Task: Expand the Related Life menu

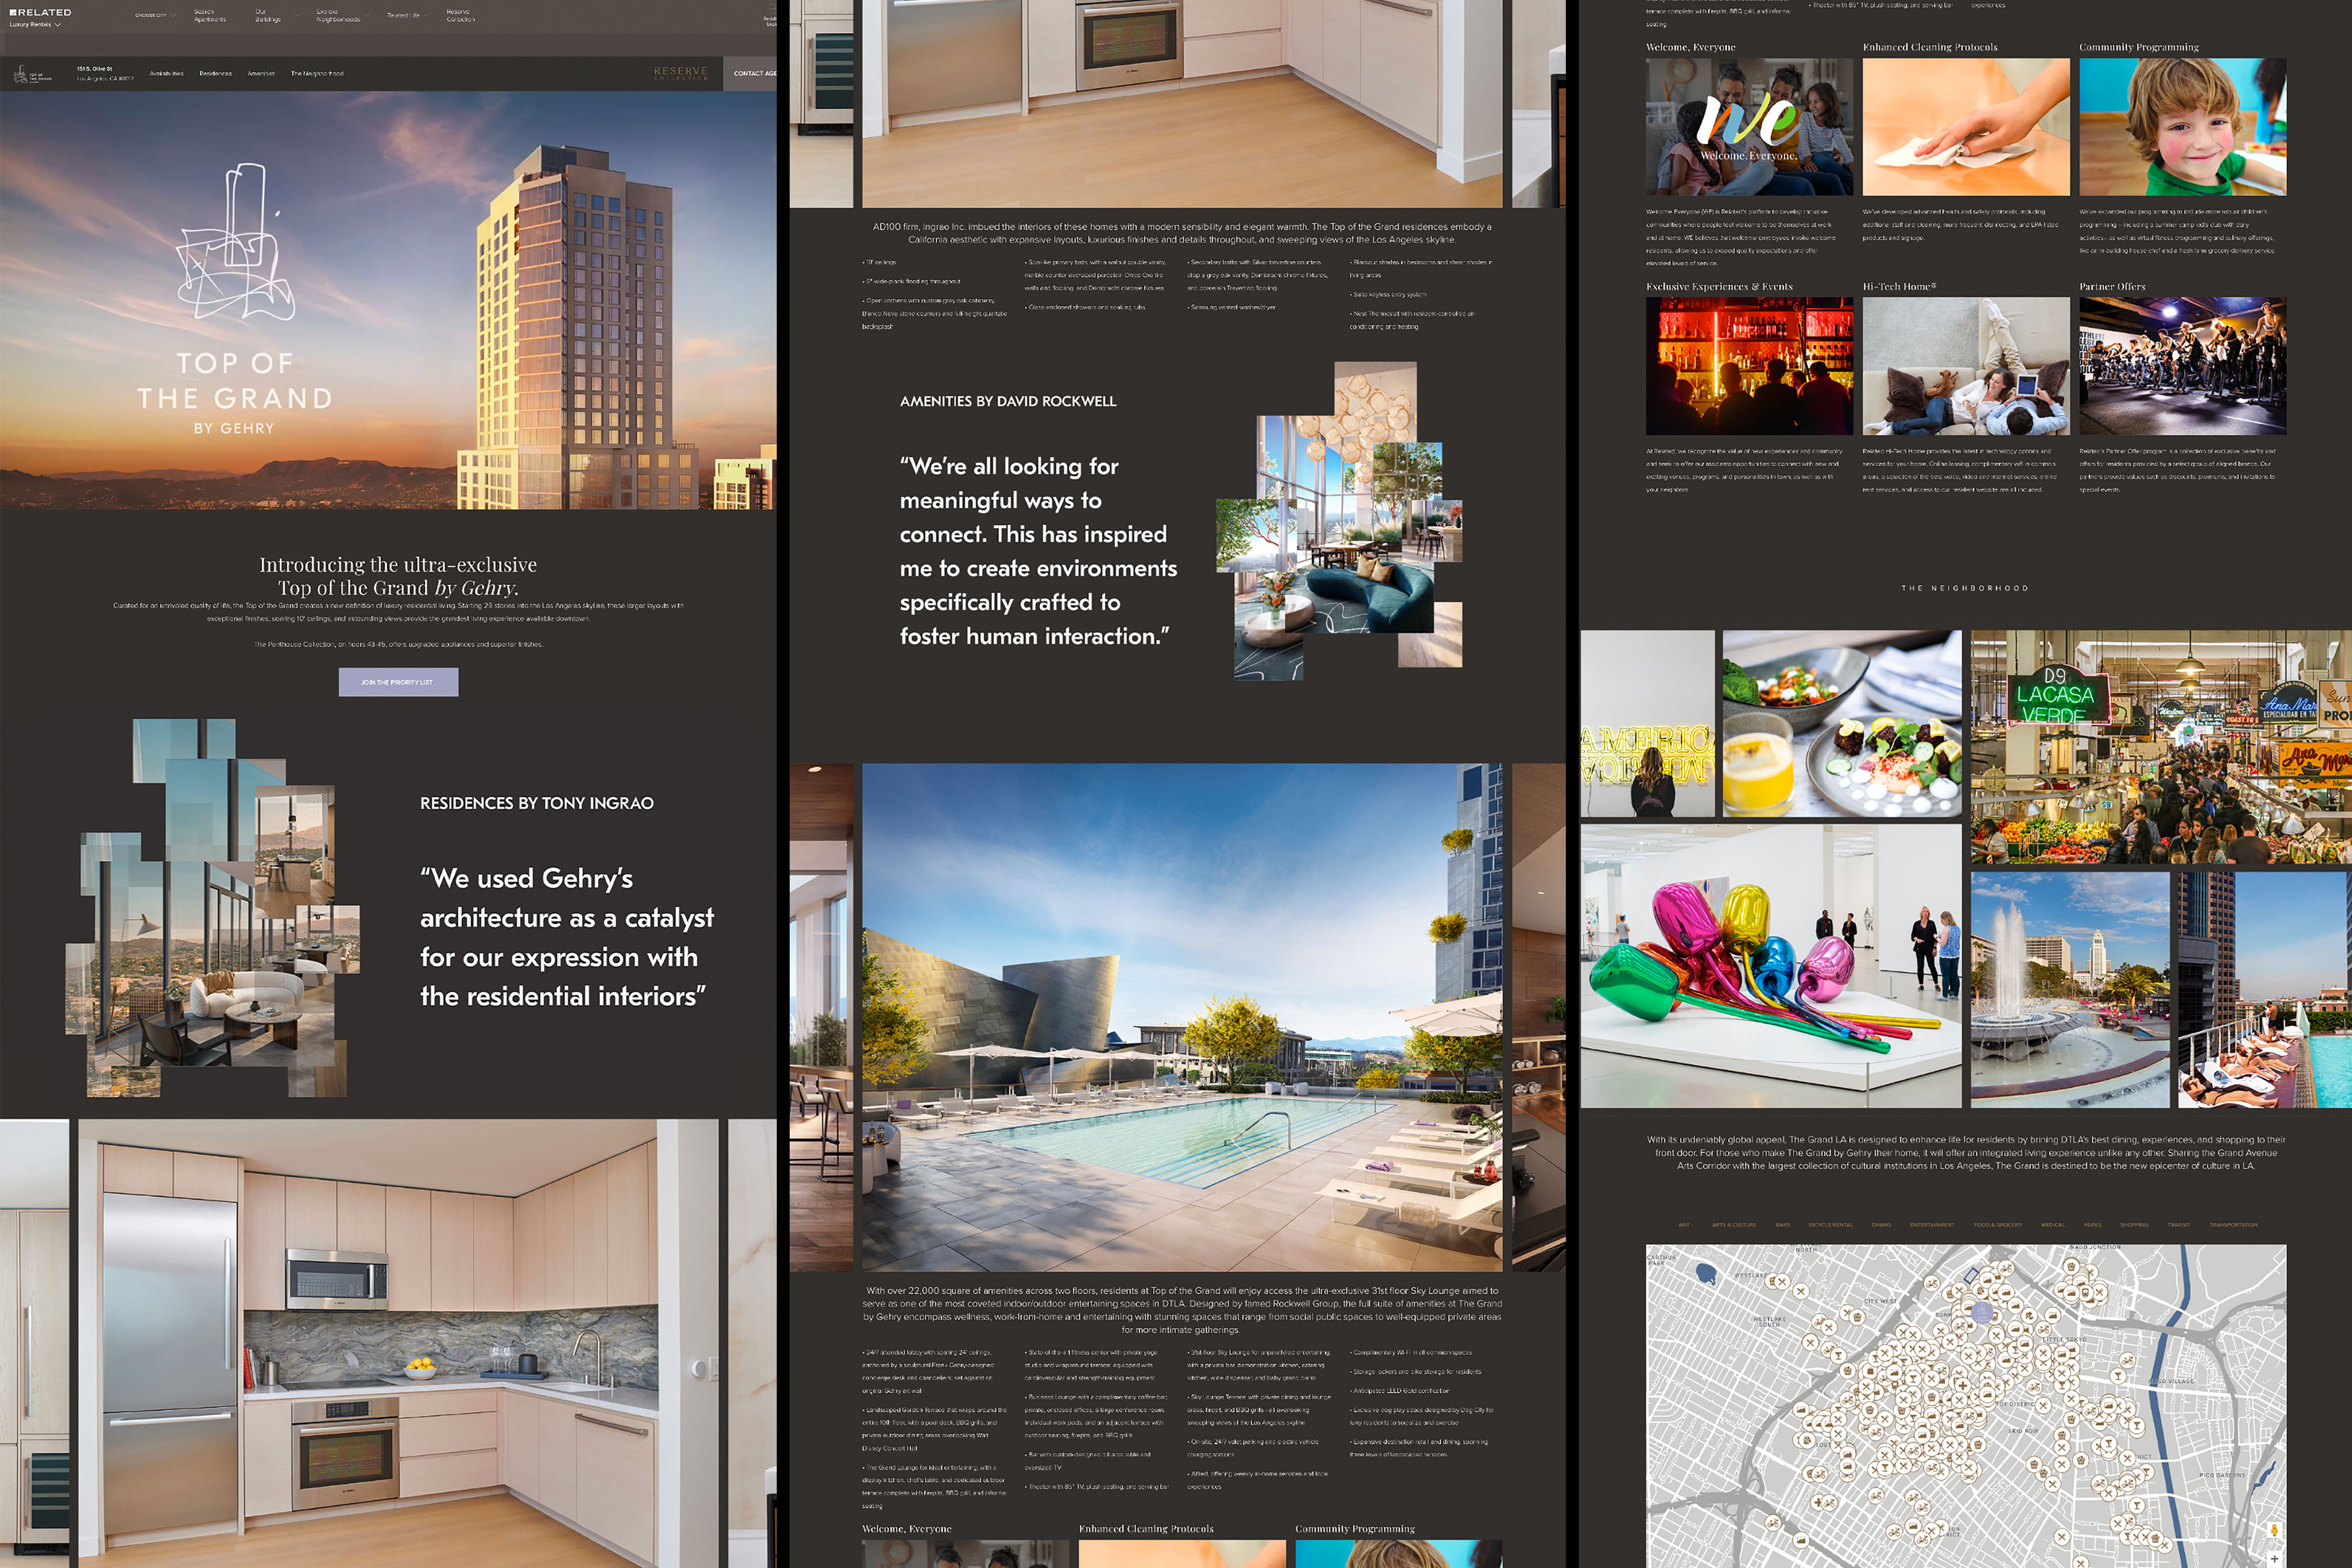Action: [x=408, y=15]
